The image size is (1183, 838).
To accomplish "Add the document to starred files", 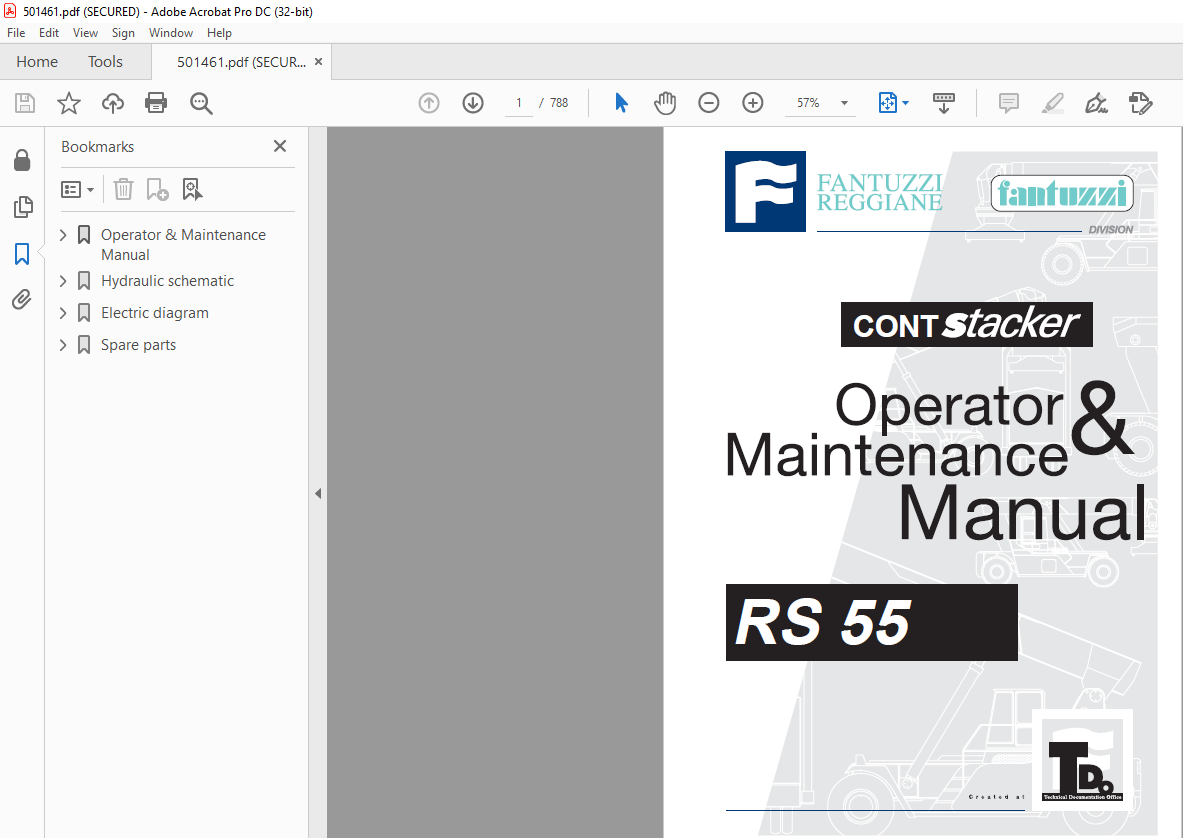I will (69, 103).
